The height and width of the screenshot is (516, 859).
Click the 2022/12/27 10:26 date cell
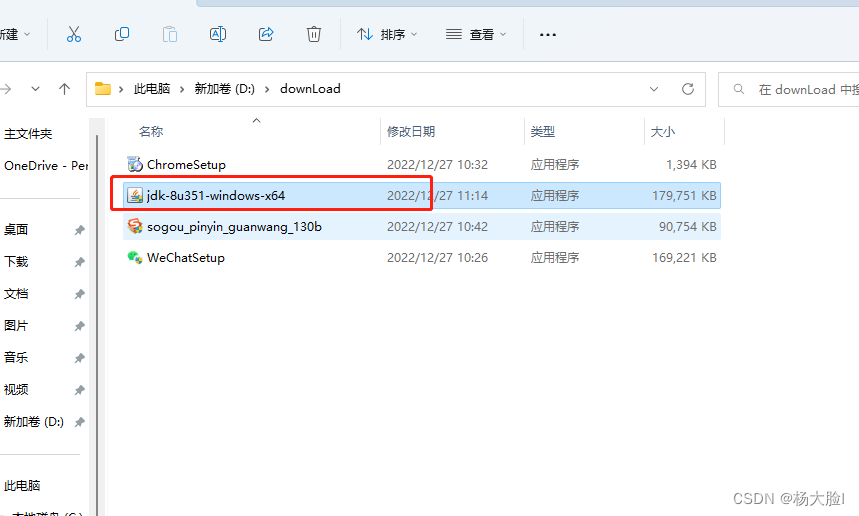437,257
